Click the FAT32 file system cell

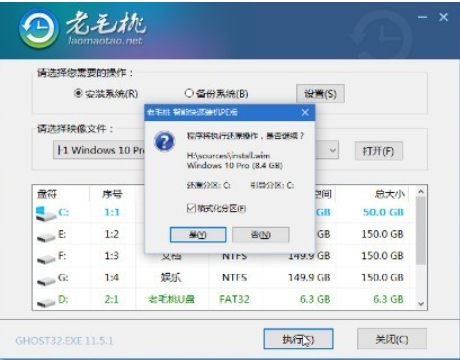(234, 299)
